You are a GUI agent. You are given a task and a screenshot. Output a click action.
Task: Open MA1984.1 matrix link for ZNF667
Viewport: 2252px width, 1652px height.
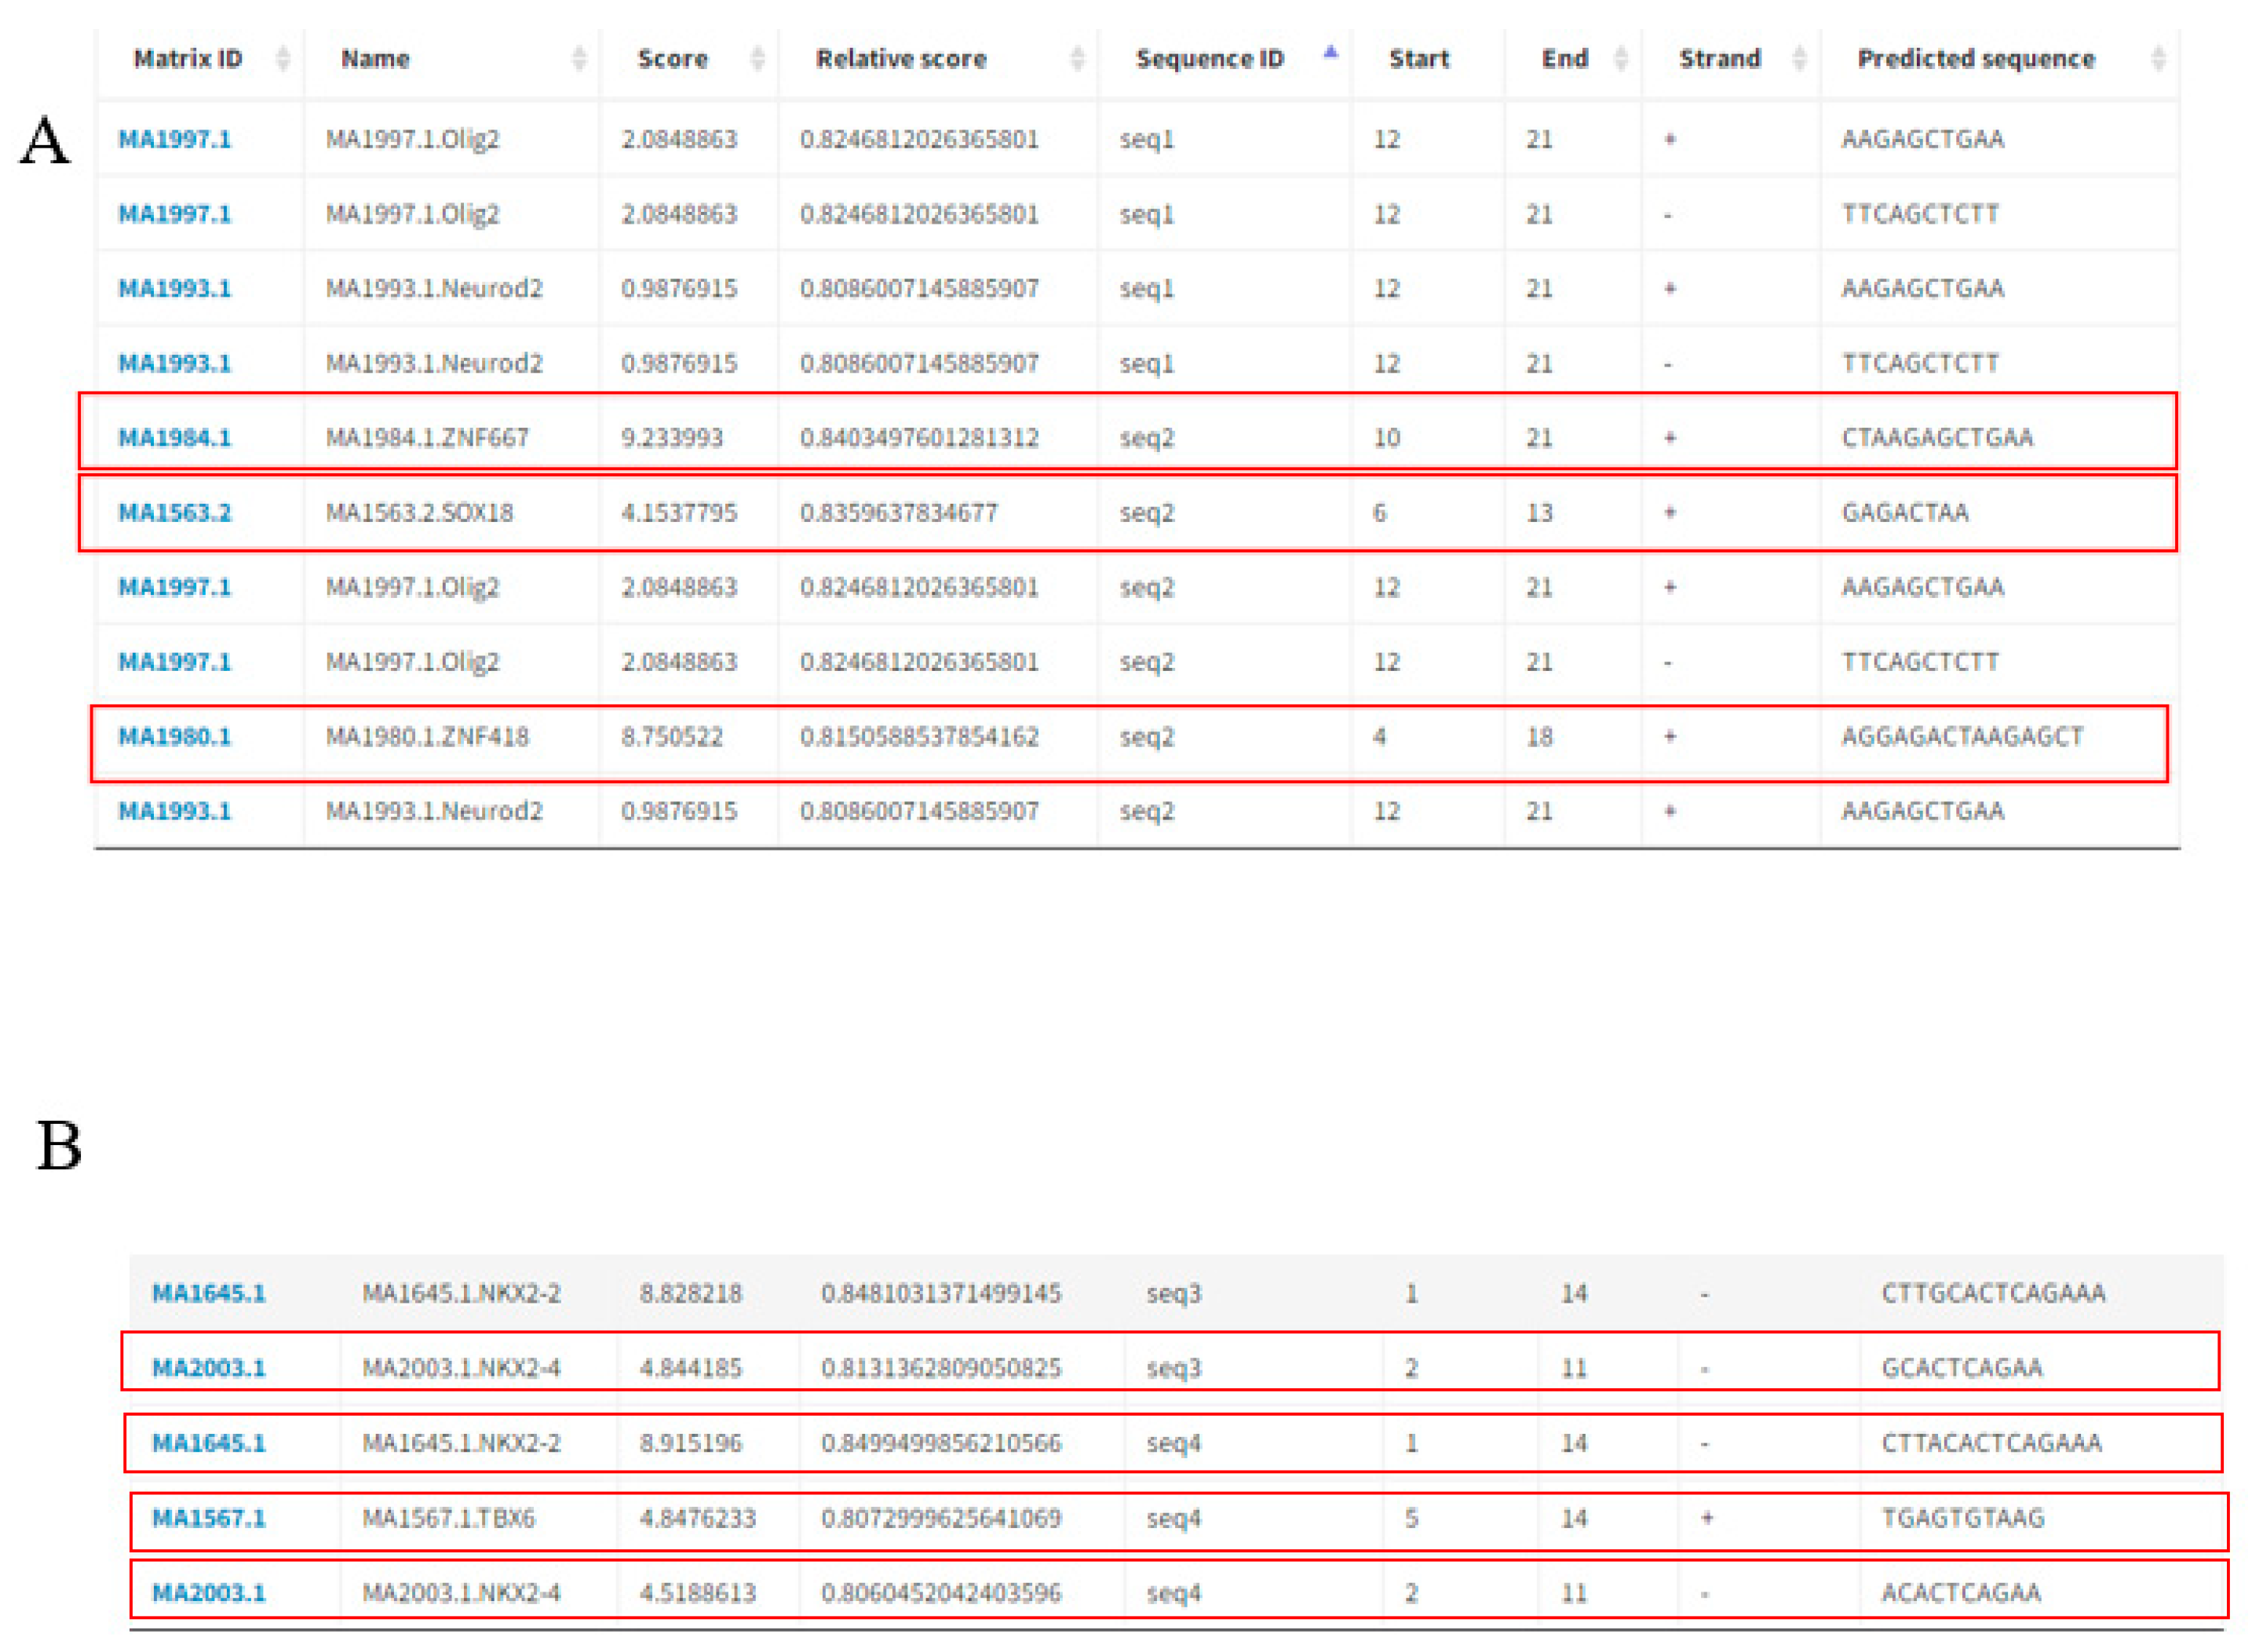[x=174, y=438]
